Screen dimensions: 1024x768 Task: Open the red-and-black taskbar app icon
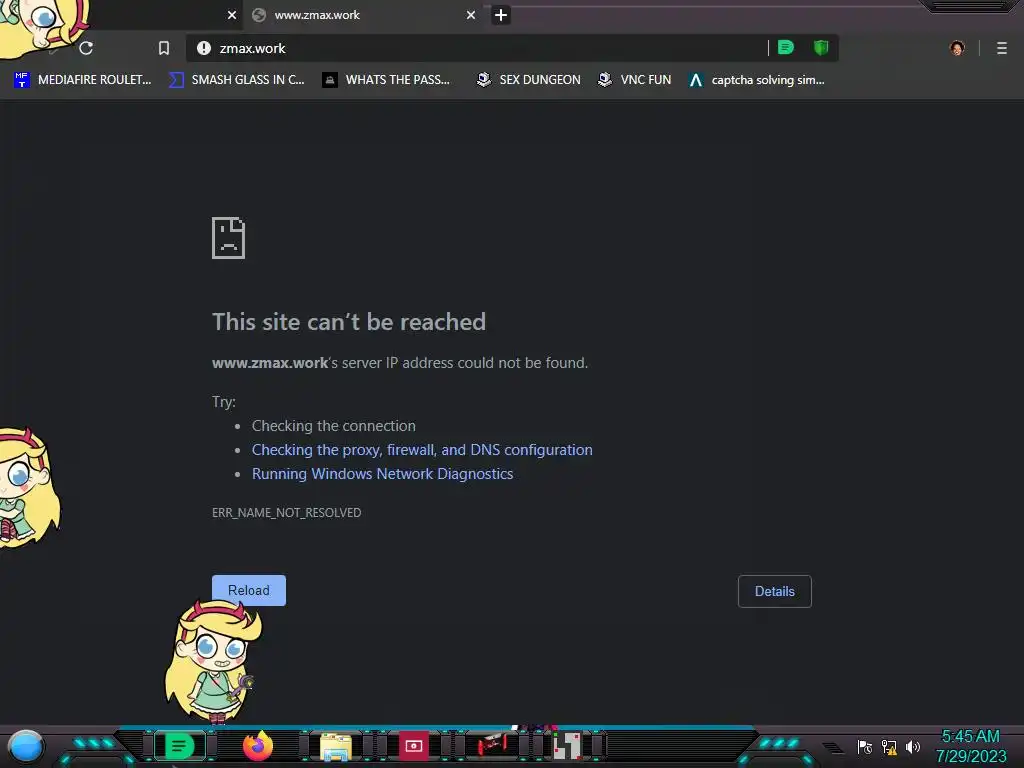pyautogui.click(x=492, y=745)
